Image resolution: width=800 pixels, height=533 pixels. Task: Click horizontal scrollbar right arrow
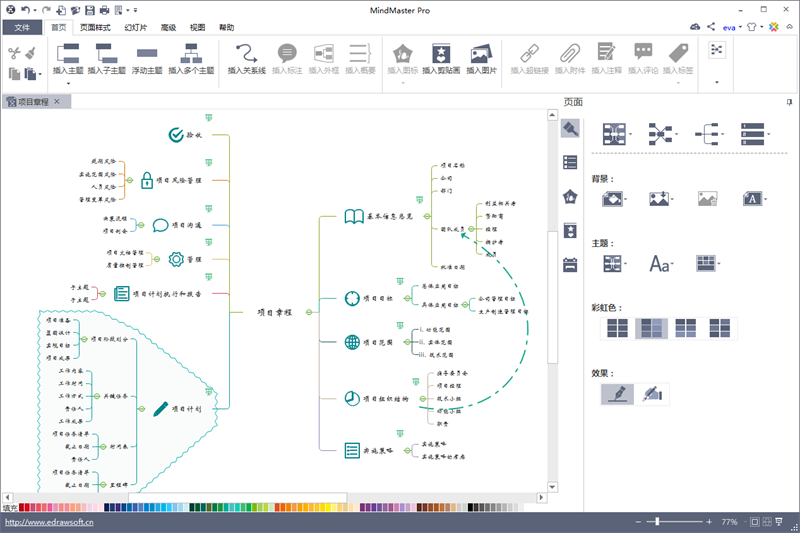pyautogui.click(x=541, y=497)
